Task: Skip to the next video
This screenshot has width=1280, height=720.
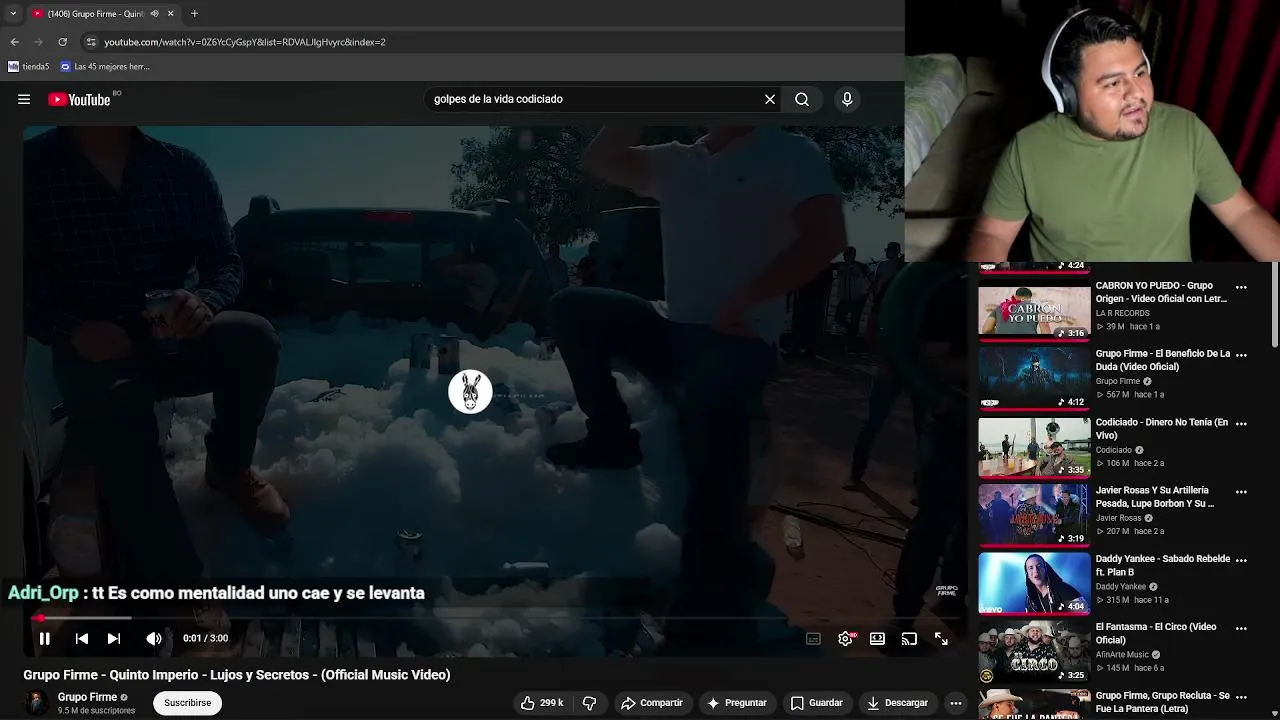Action: [x=114, y=638]
